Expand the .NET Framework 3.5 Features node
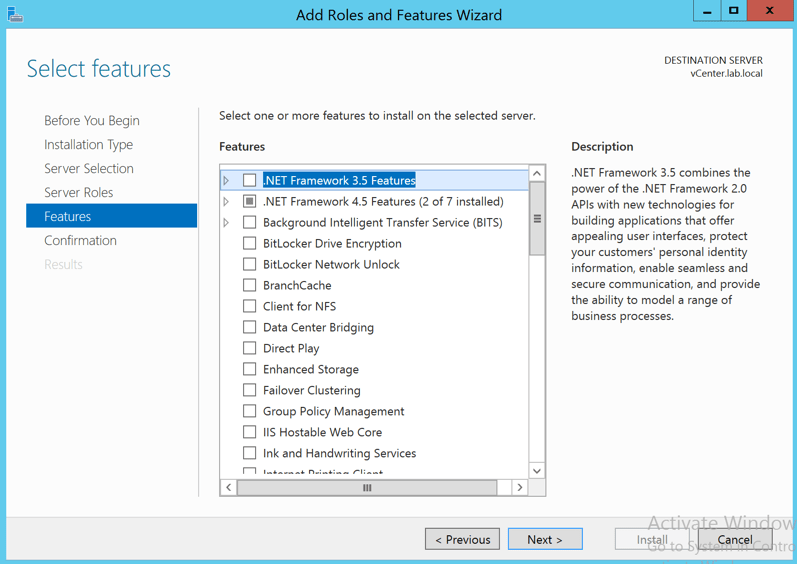Image resolution: width=797 pixels, height=564 pixels. click(227, 181)
